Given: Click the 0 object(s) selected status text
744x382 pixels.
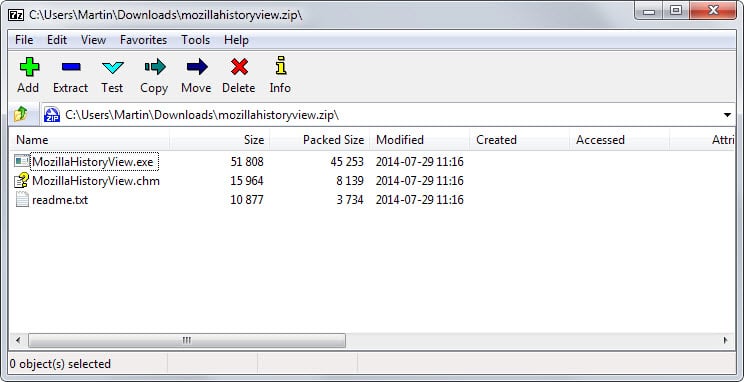Looking at the screenshot, I should 60,364.
